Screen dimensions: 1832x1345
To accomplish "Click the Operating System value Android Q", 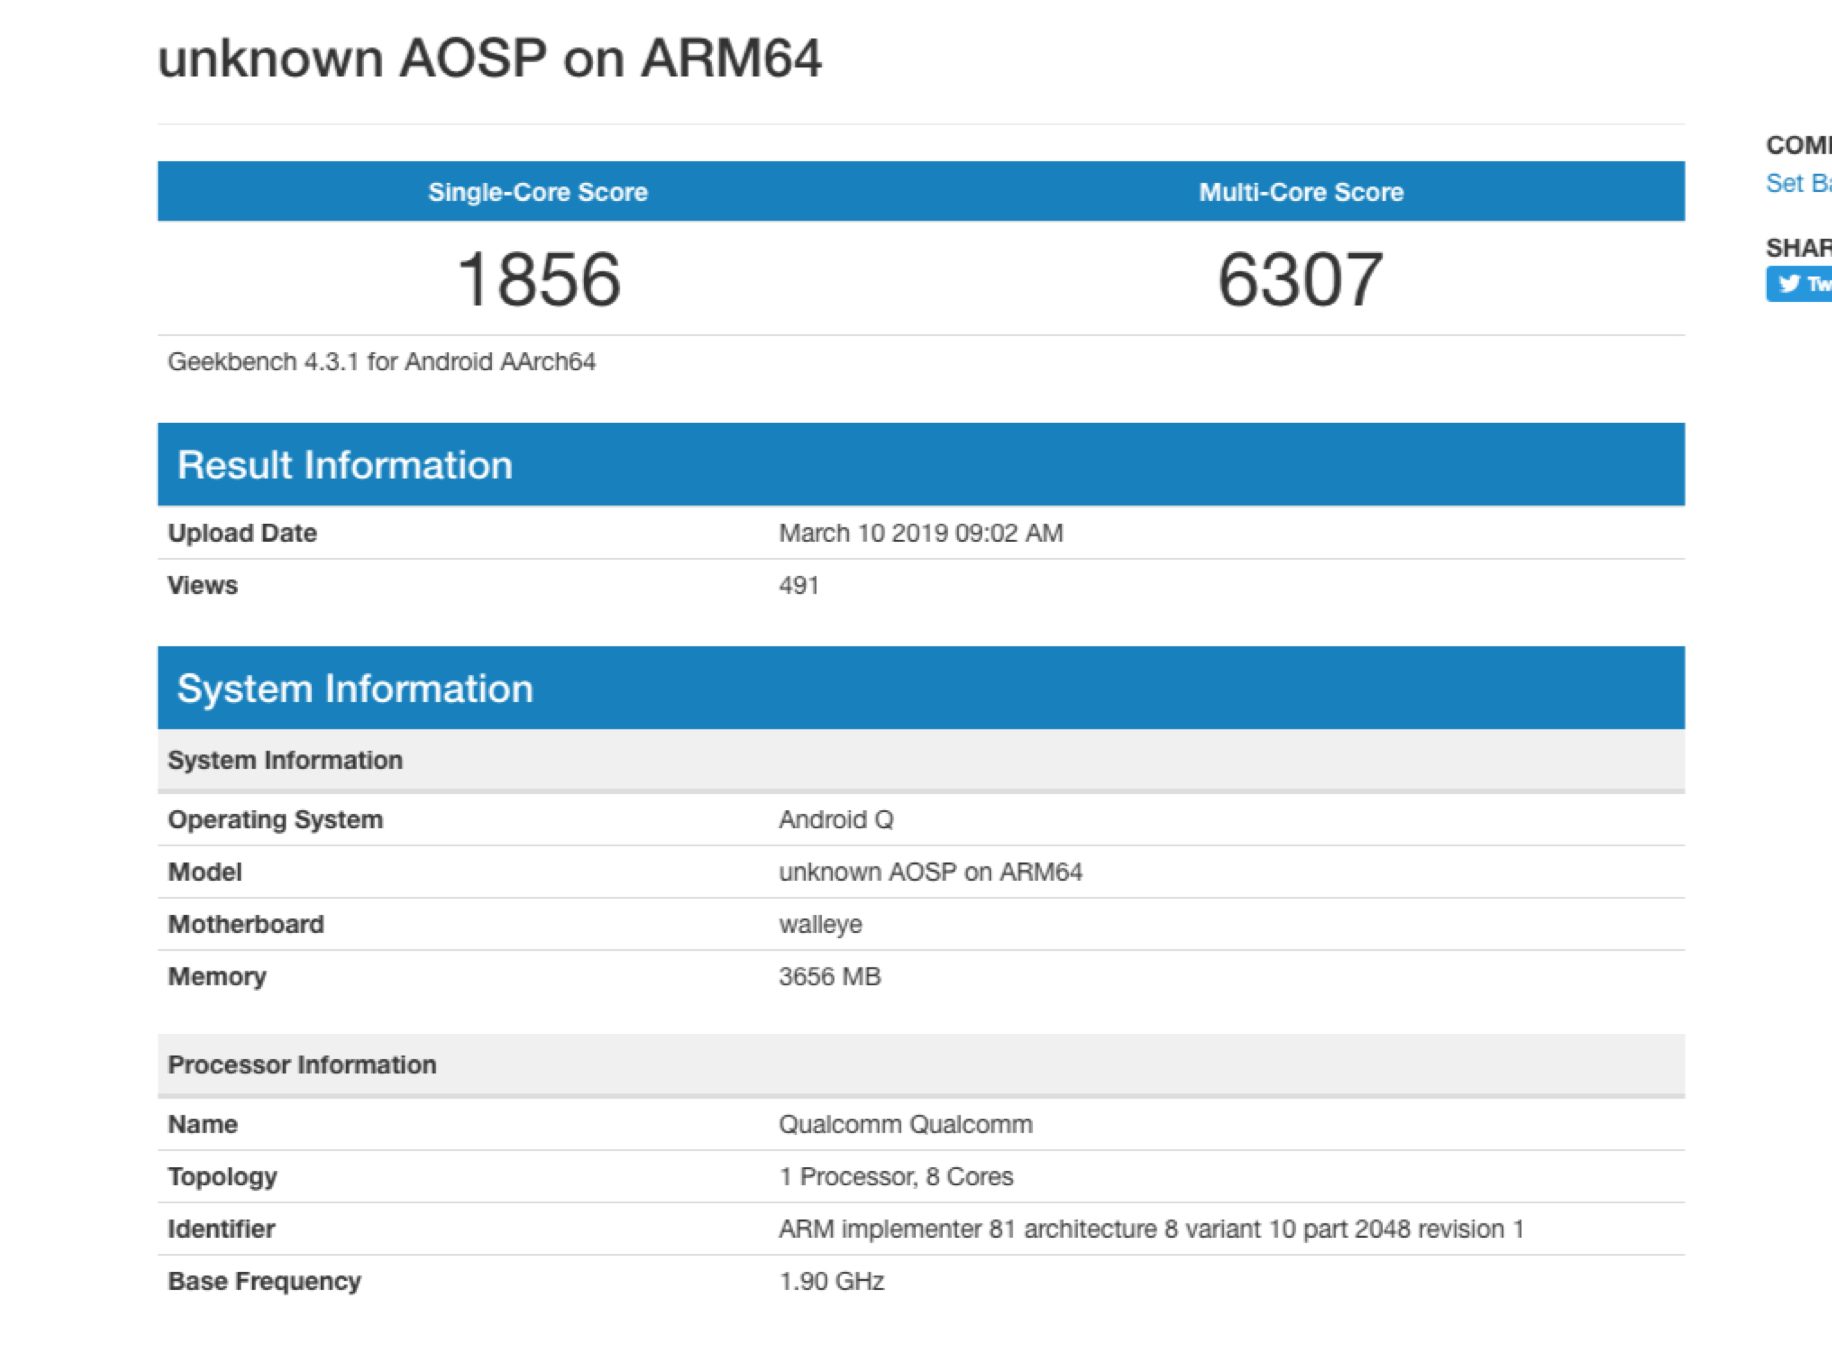I will (835, 820).
